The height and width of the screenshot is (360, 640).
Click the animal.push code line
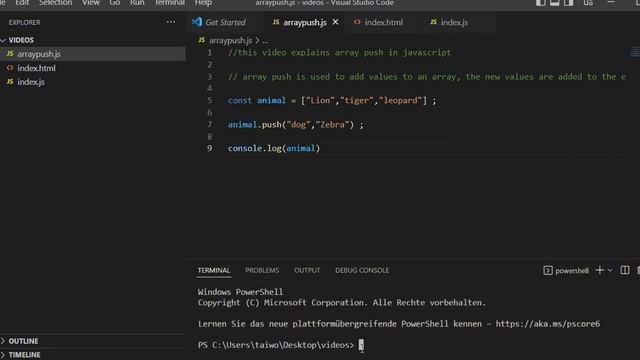point(296,124)
